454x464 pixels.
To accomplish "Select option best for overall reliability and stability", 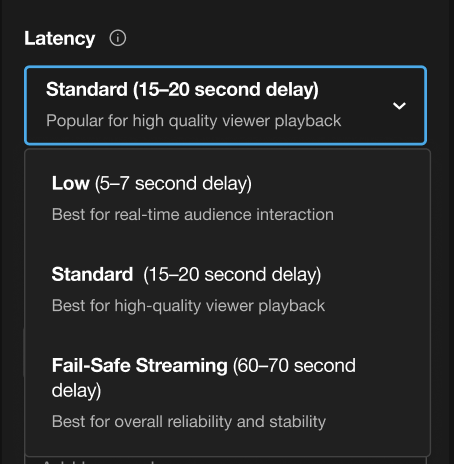I will point(189,422).
